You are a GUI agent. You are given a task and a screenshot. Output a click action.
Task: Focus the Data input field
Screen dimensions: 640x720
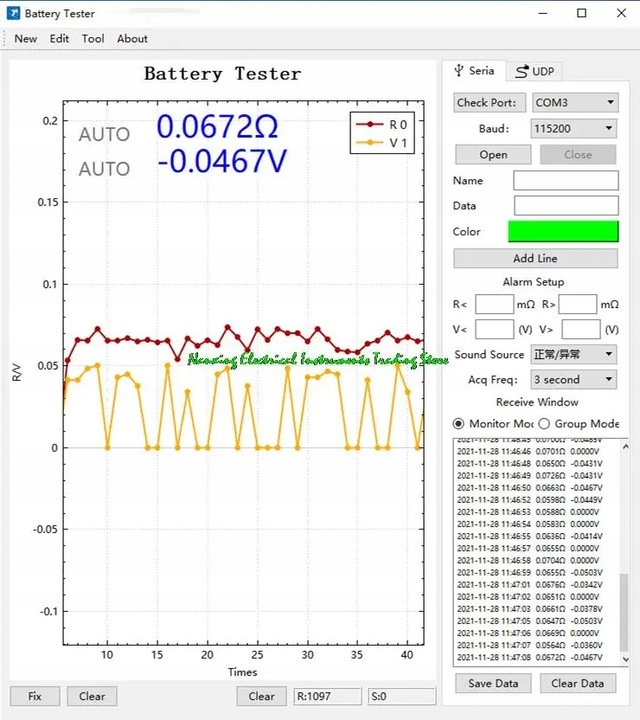566,206
